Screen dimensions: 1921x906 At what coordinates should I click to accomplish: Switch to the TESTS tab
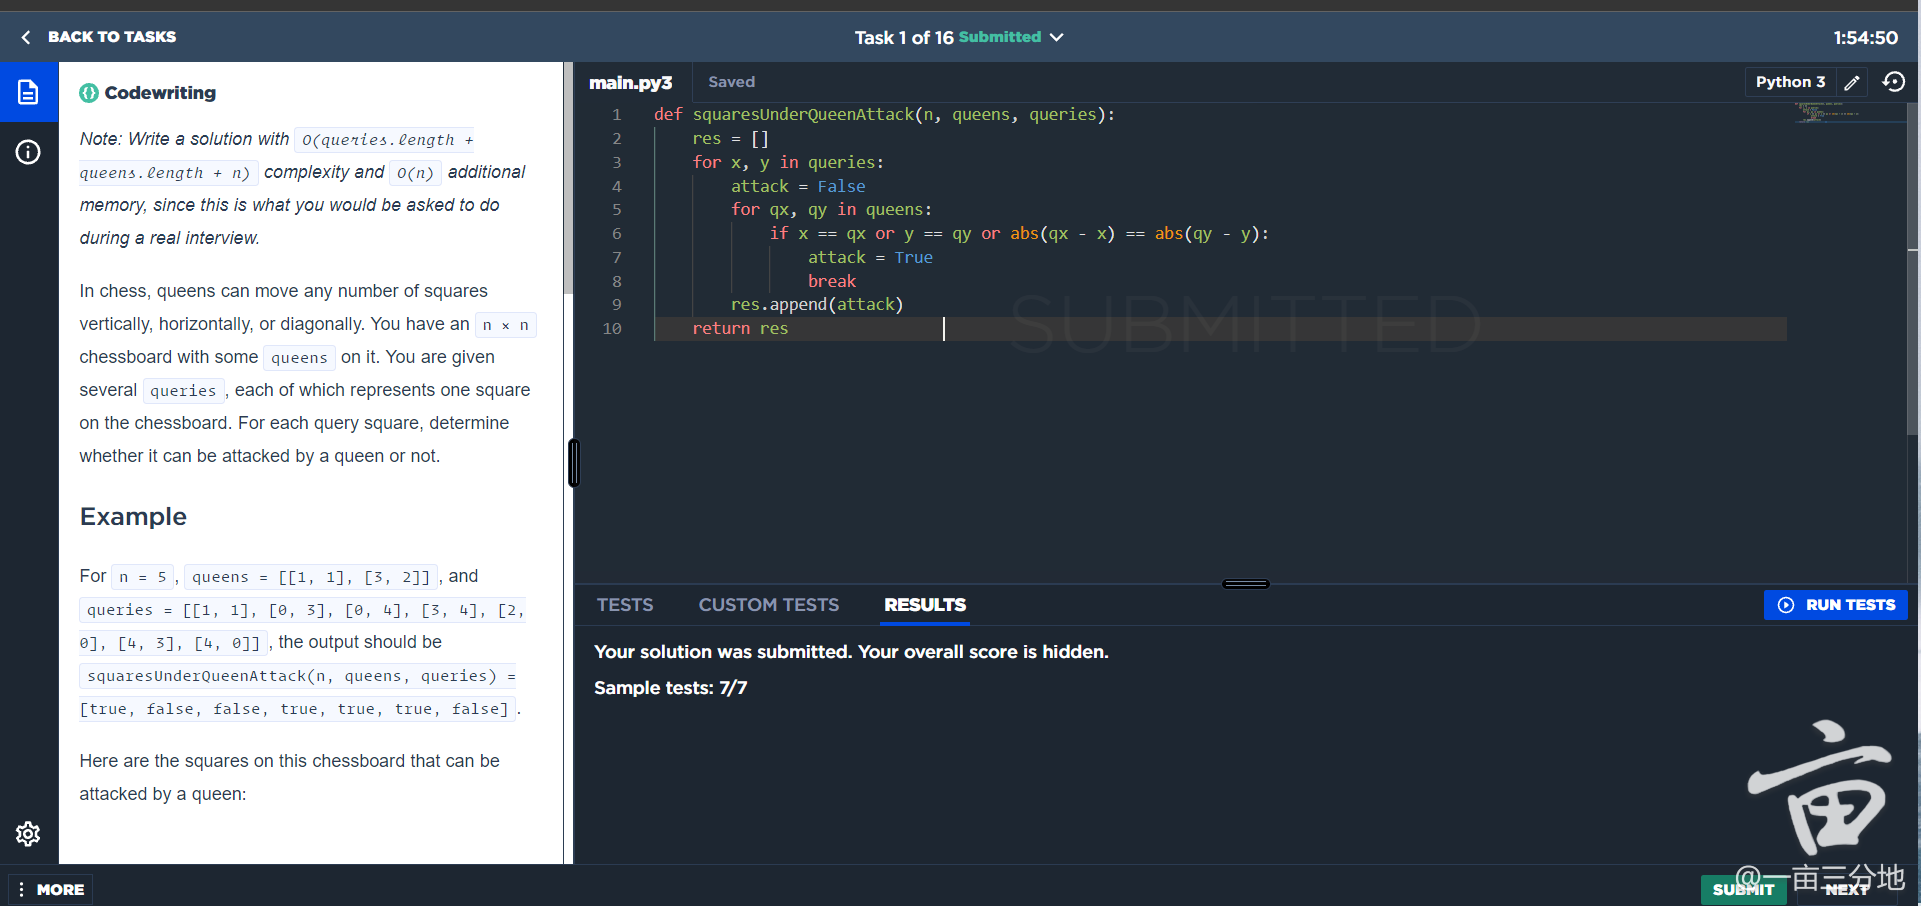point(625,605)
